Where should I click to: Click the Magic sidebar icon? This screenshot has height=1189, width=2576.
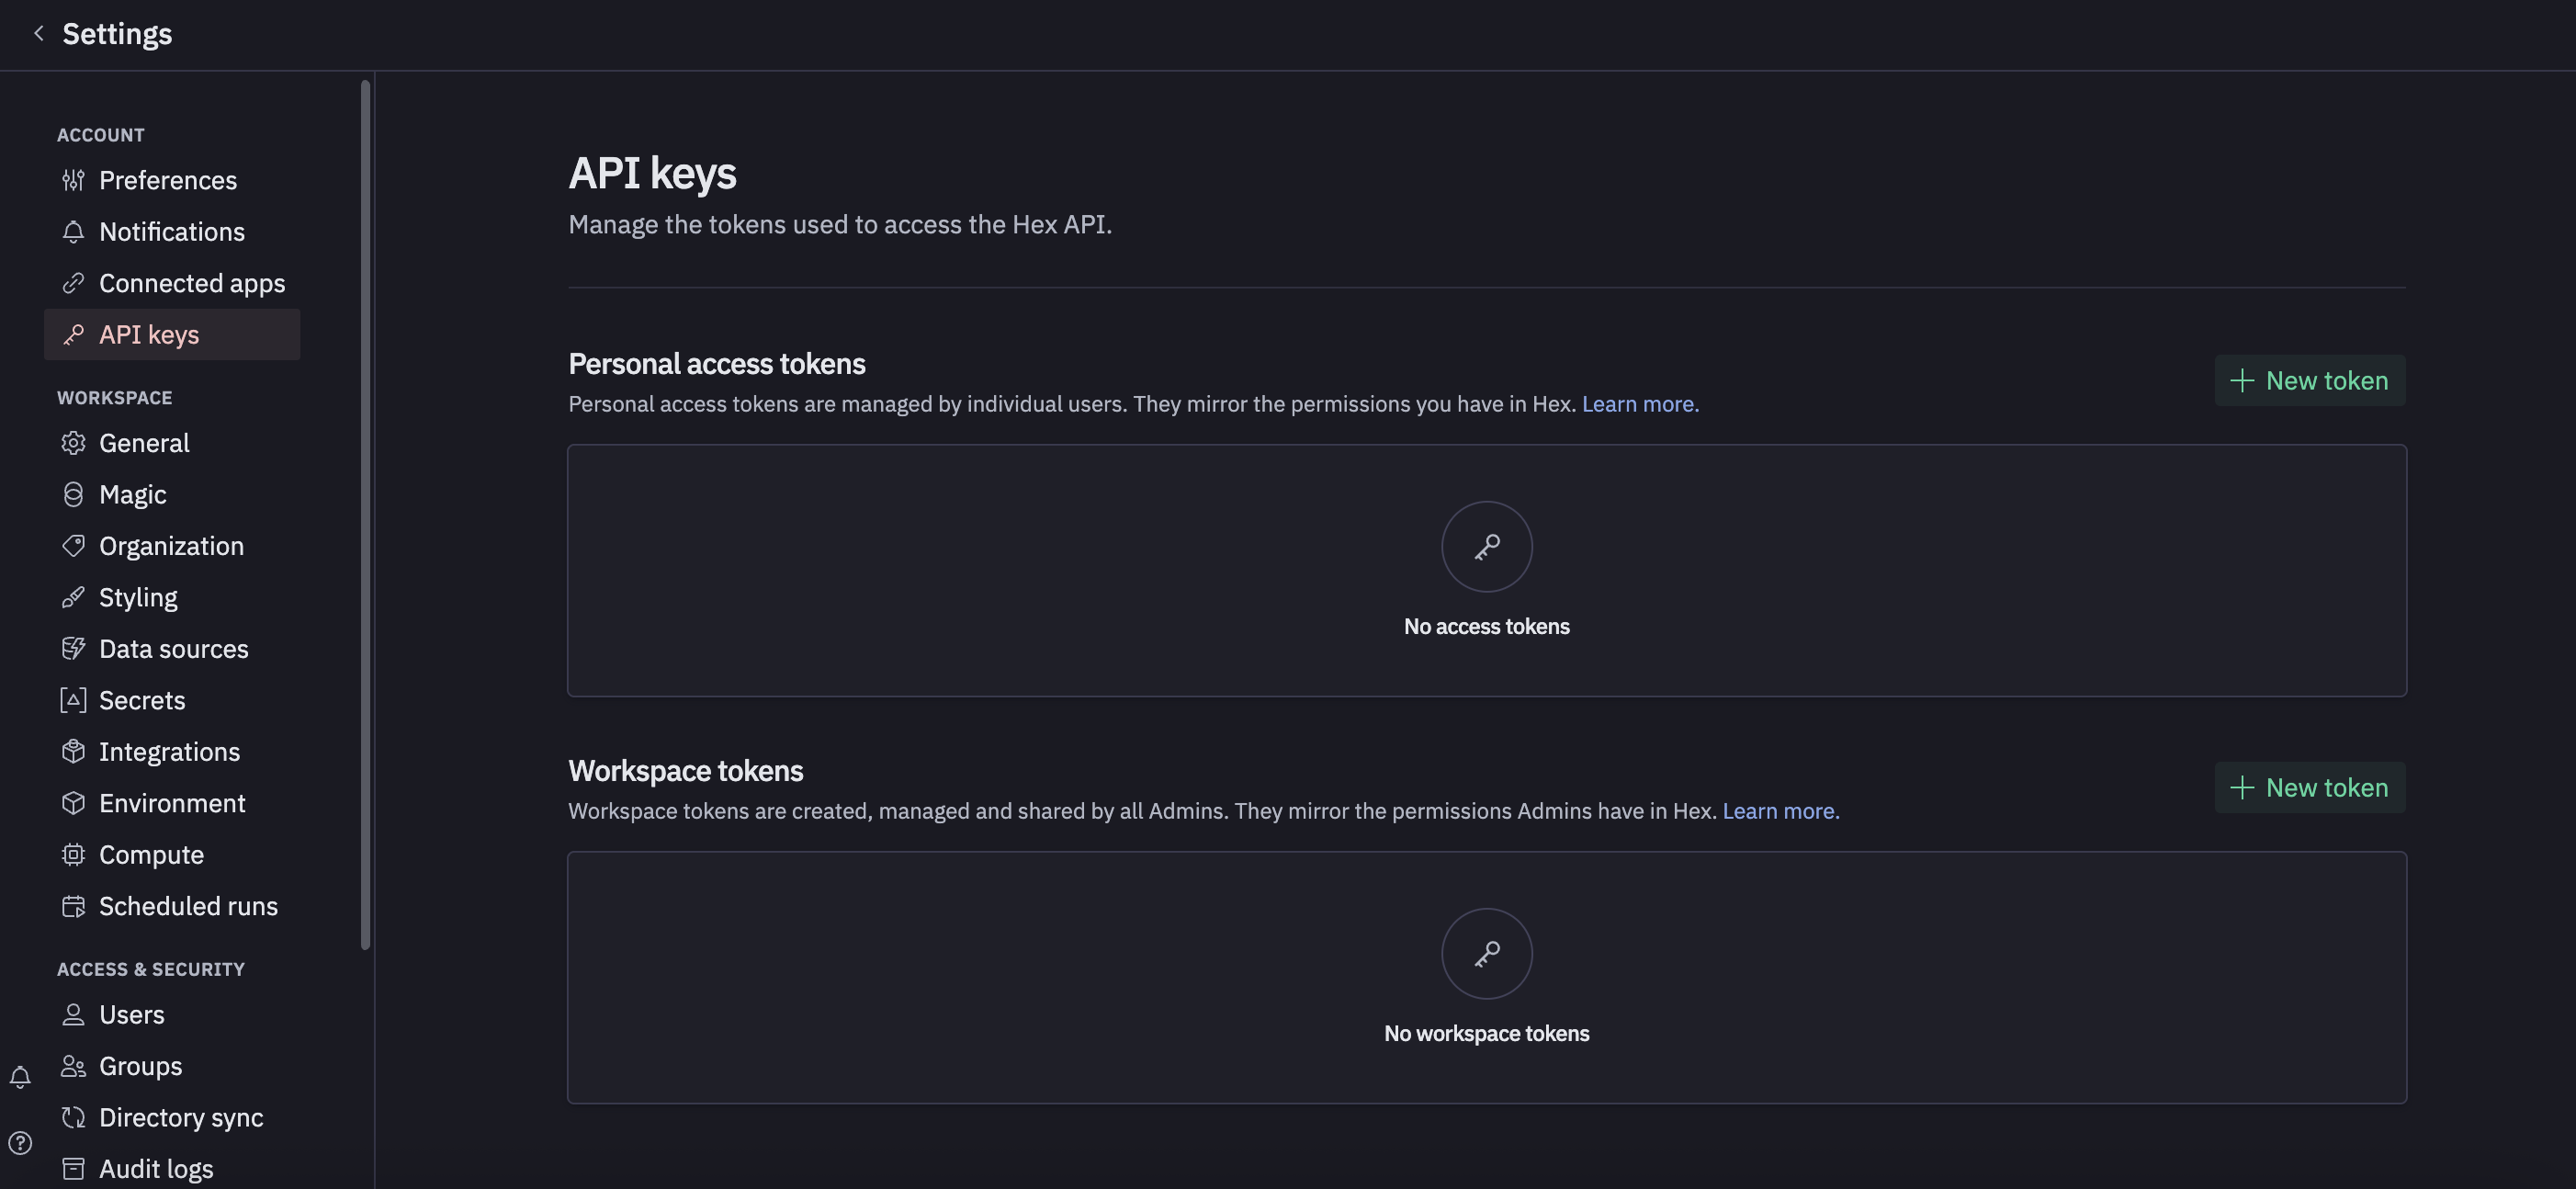[73, 495]
